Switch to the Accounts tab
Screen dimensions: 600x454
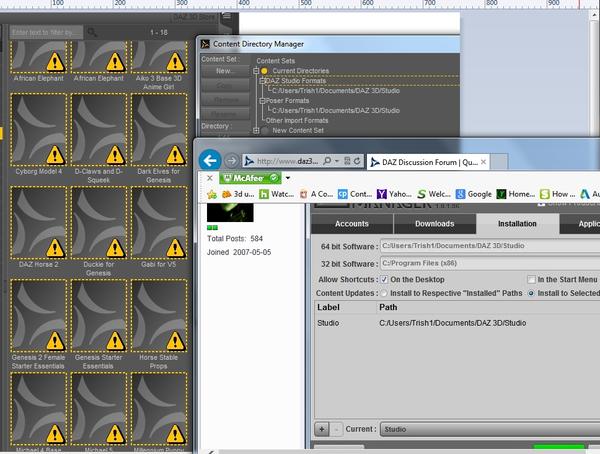coord(352,224)
